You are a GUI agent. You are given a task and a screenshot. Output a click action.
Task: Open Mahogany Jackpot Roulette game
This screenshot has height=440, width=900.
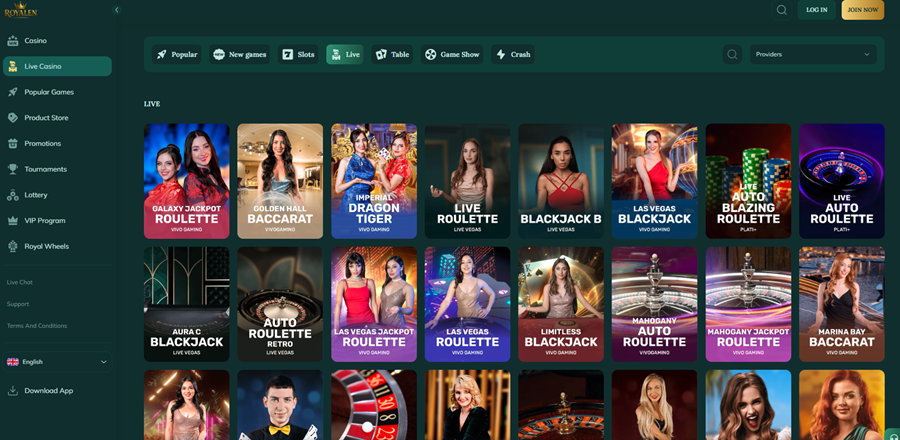[x=748, y=305]
